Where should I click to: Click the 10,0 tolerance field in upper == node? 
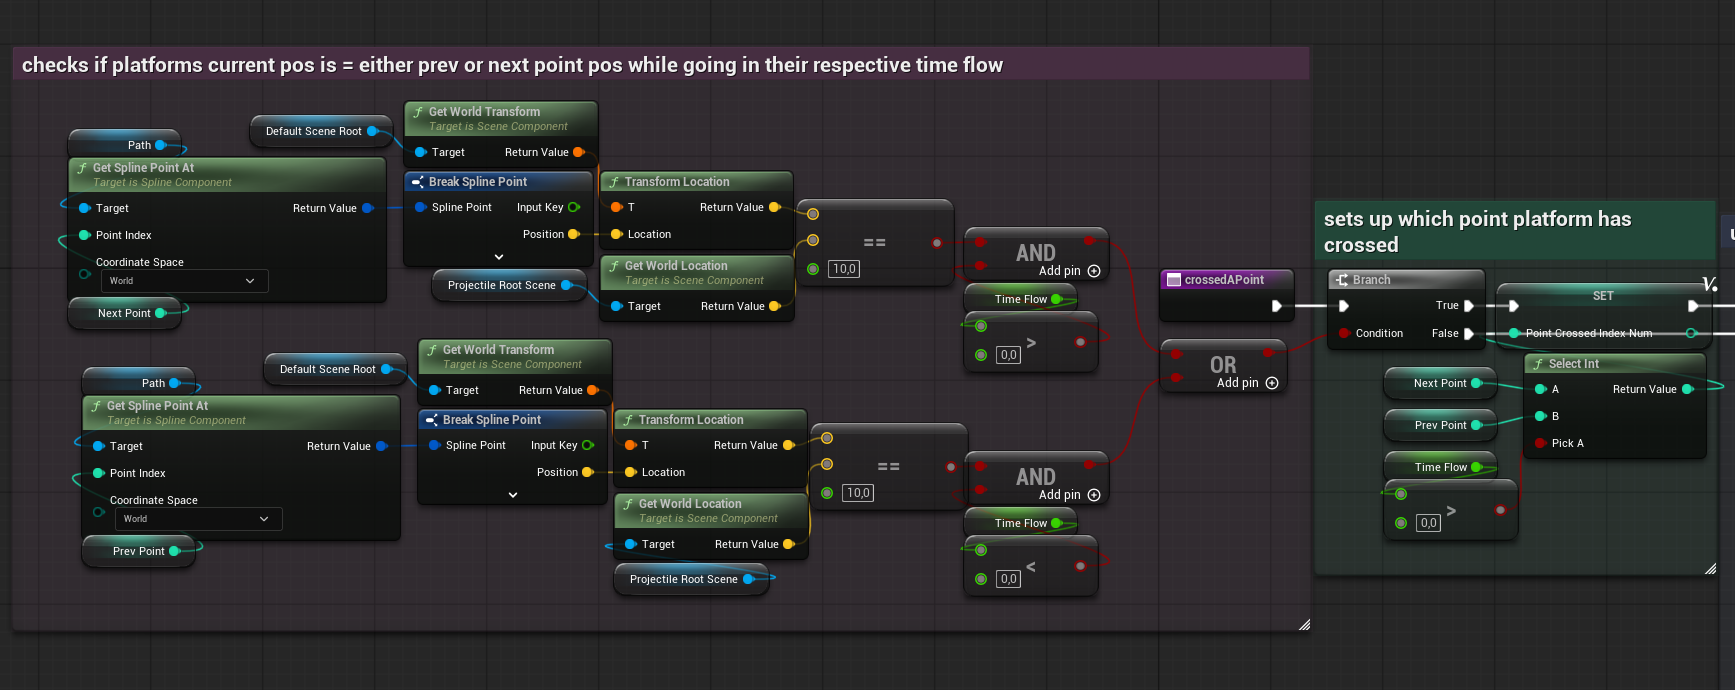[844, 269]
